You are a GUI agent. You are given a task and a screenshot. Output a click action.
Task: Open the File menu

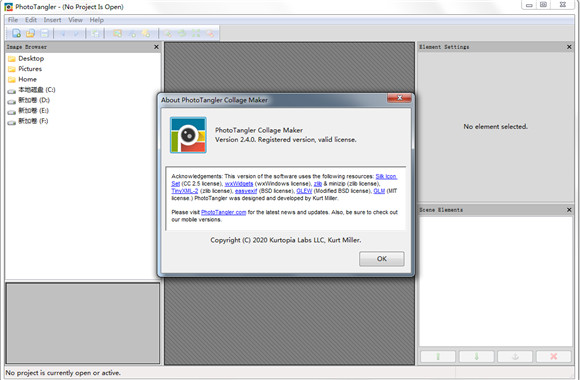13,20
